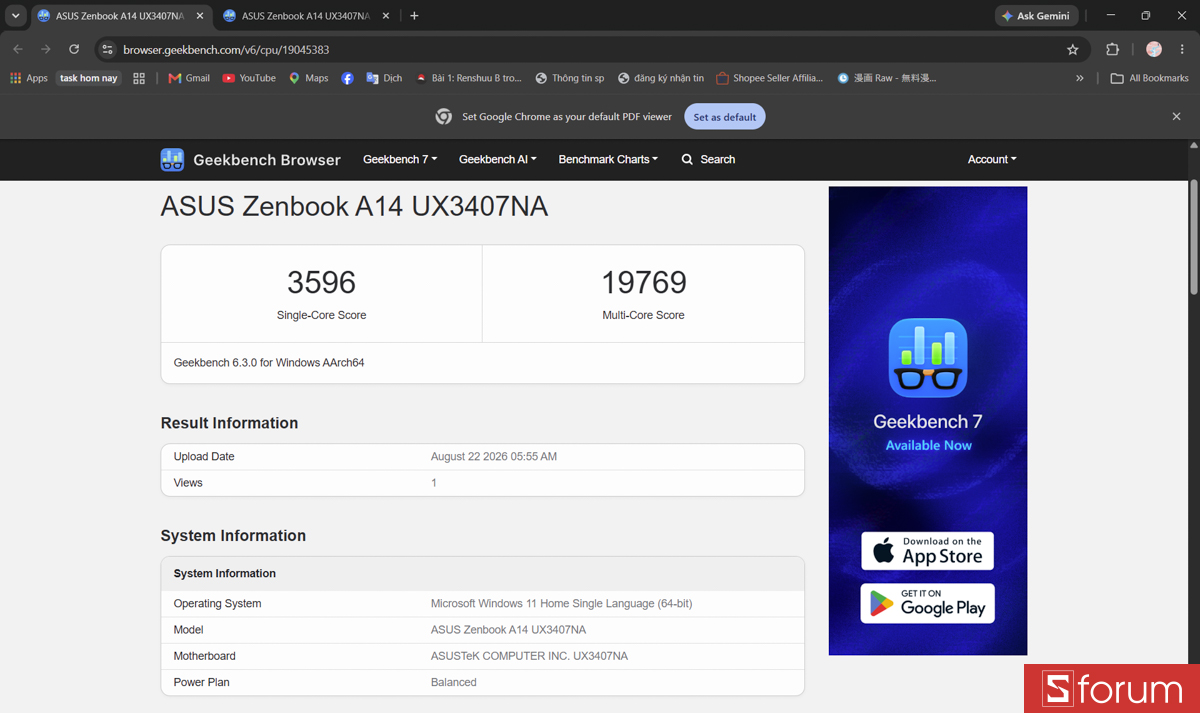Viewport: 1200px width, 713px height.
Task: Close the second ASUS Zenbook tab
Action: [x=386, y=16]
